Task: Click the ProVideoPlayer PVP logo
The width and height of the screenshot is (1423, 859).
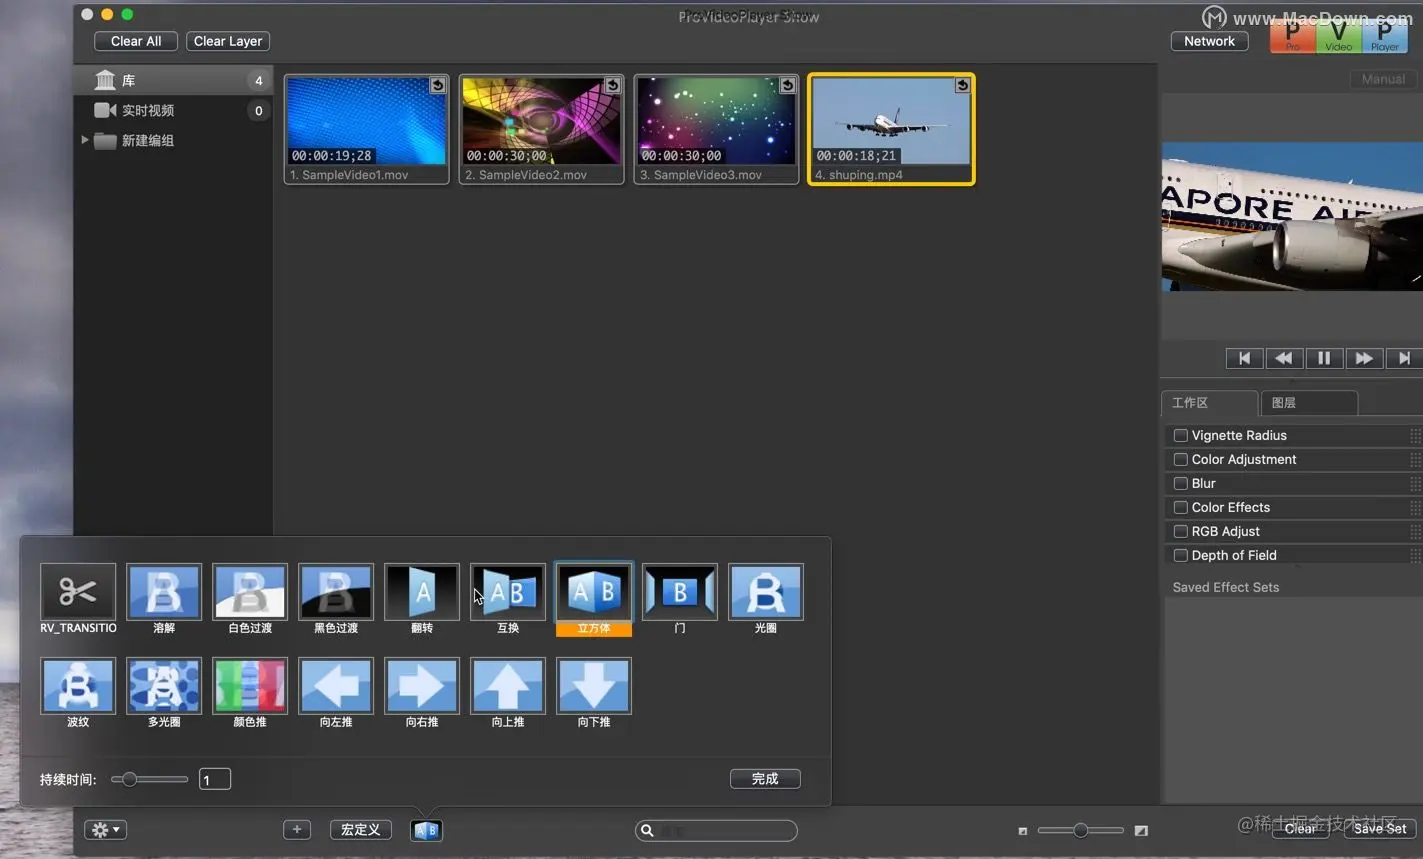Action: click(x=1339, y=36)
